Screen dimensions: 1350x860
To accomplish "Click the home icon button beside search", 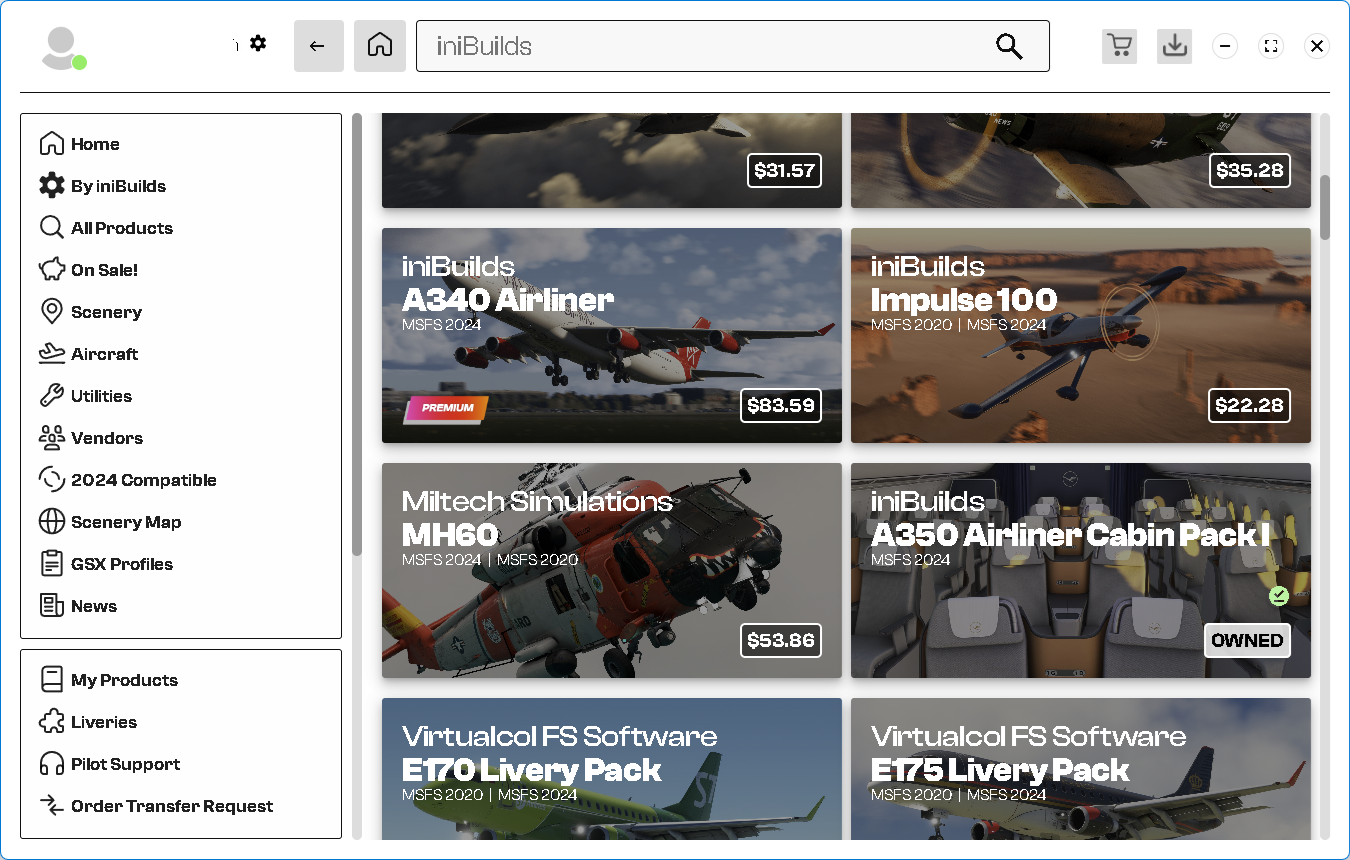I will pyautogui.click(x=380, y=46).
